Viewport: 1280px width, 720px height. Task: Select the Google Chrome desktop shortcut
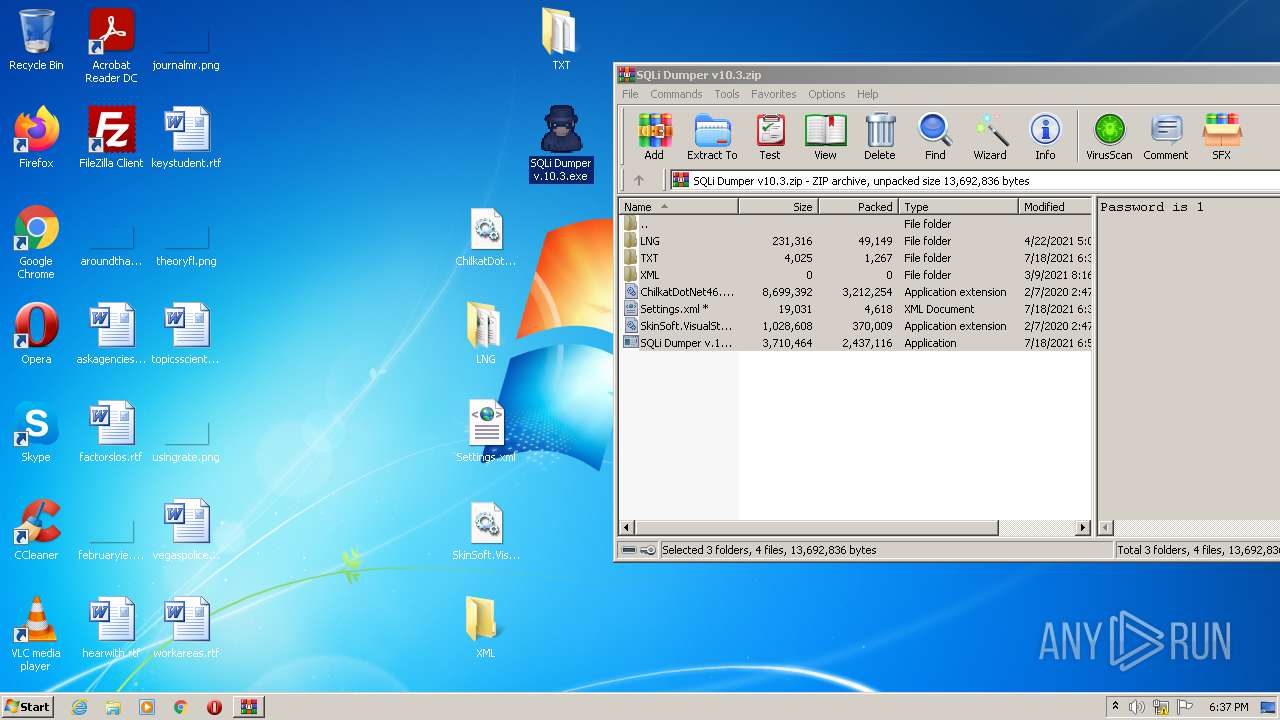click(x=36, y=243)
